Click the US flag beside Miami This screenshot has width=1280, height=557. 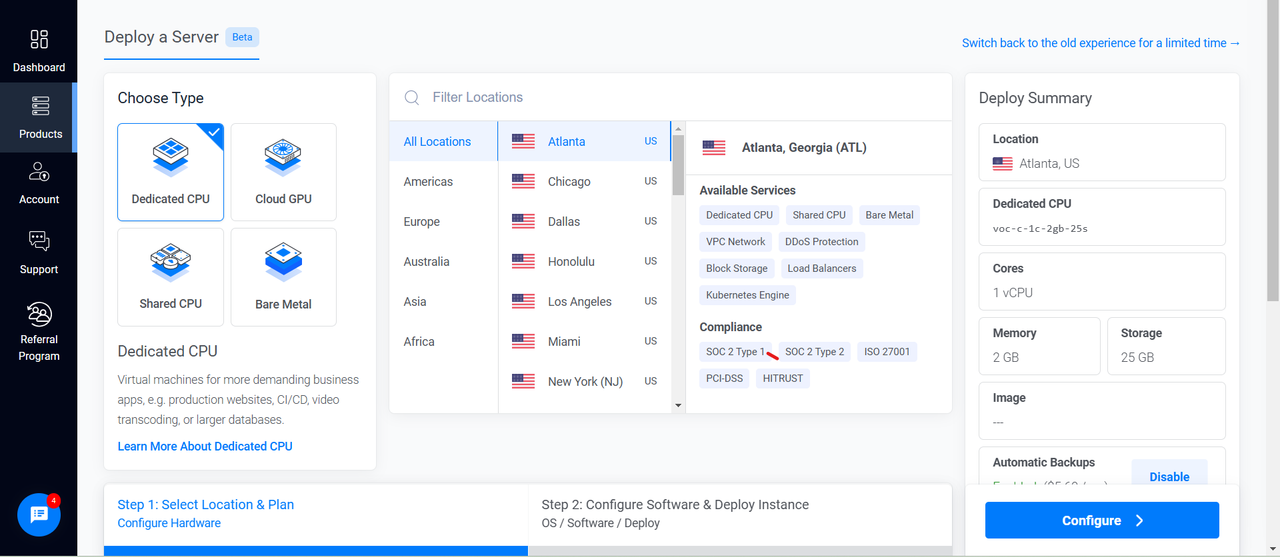click(523, 342)
